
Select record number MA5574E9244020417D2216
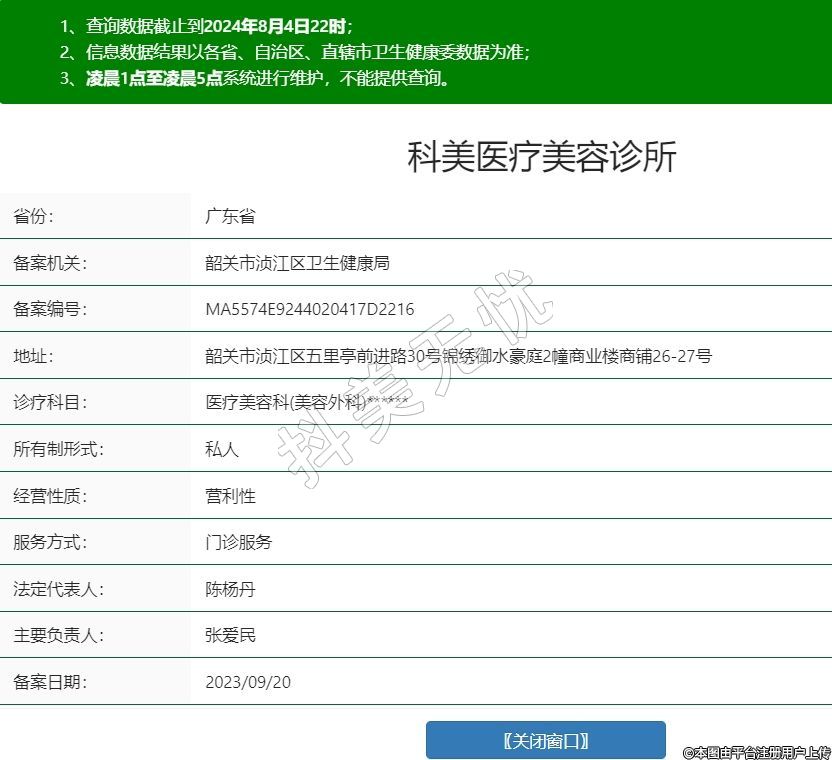309,310
